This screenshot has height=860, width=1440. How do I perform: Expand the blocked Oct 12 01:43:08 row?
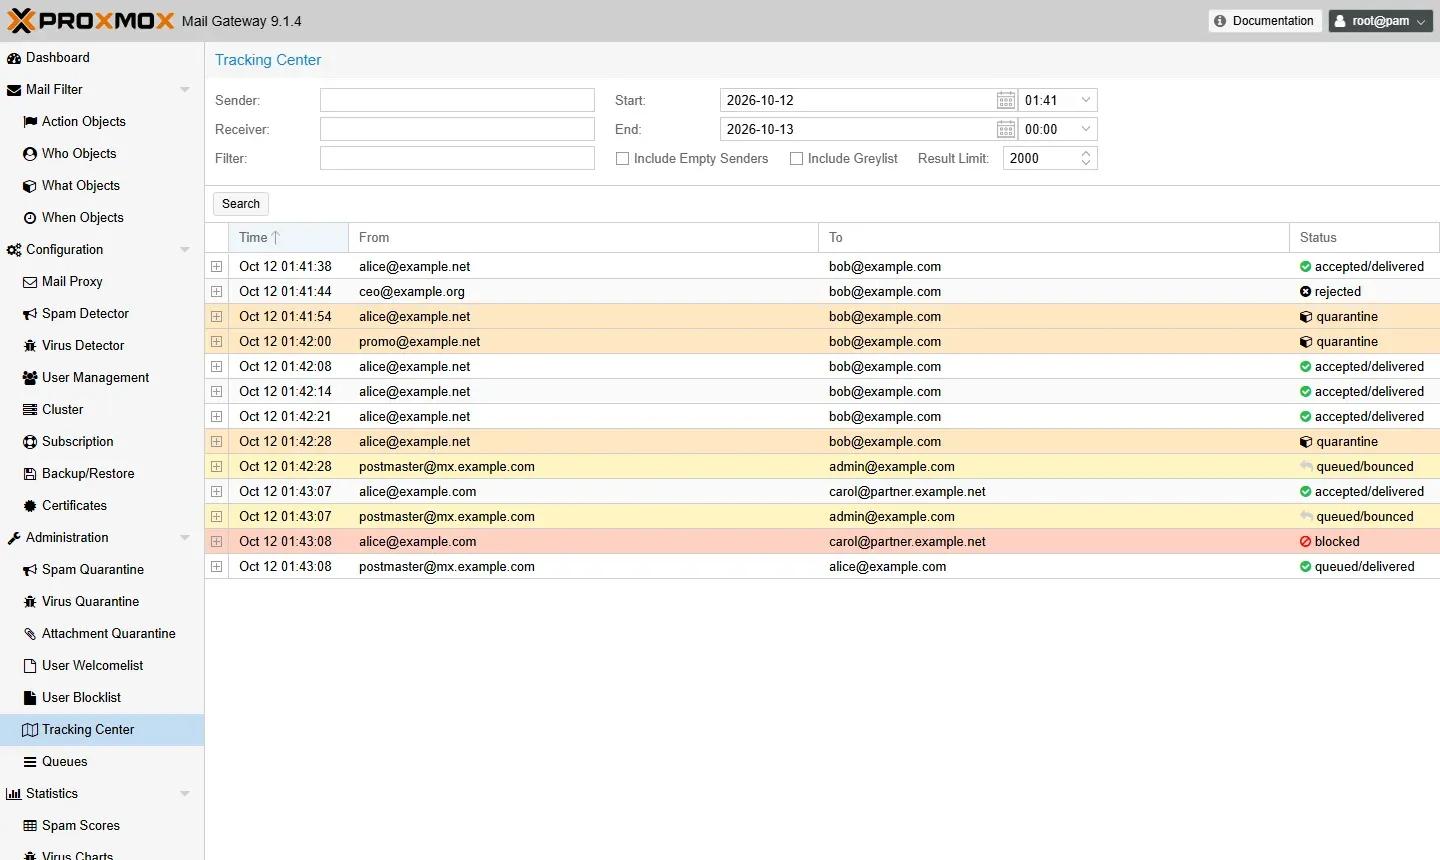(217, 542)
